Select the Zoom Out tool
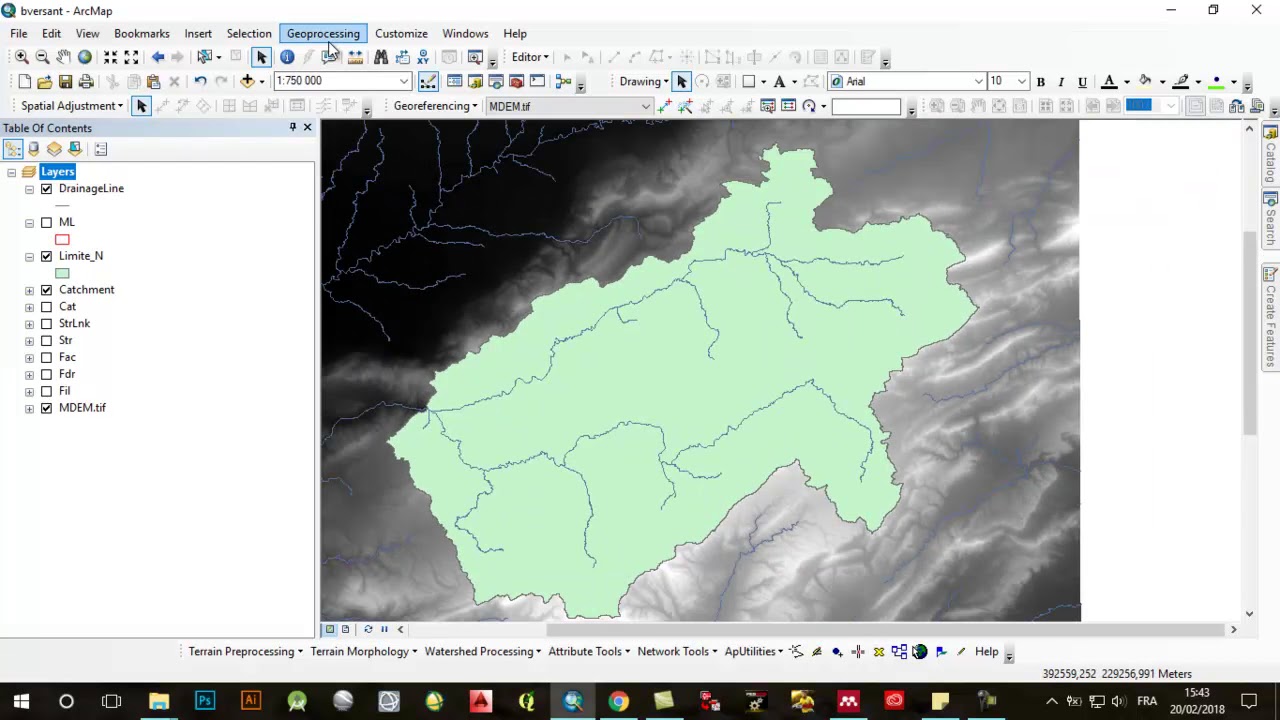Viewport: 1280px width, 720px height. (42, 57)
